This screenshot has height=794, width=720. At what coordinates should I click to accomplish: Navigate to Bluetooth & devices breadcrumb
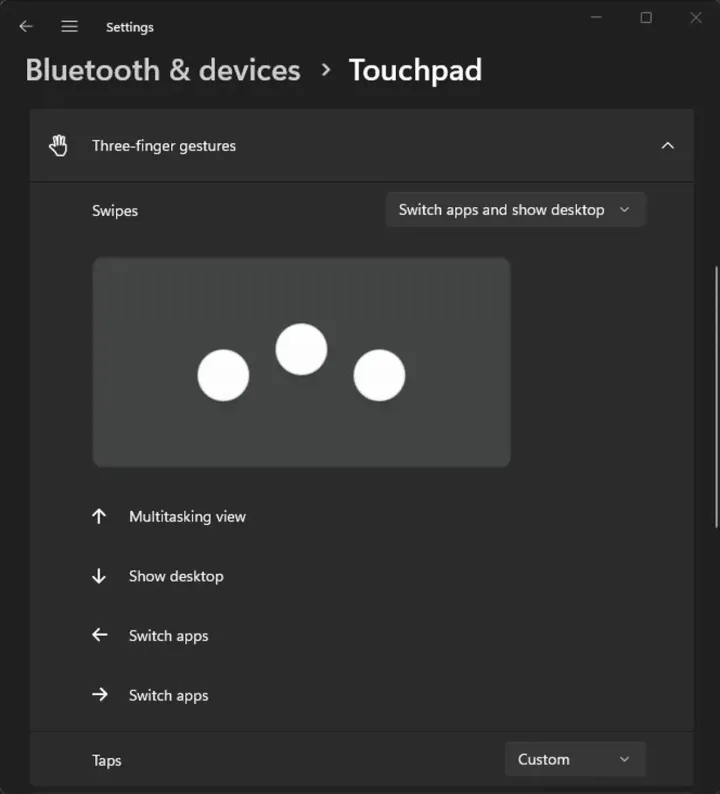coord(163,70)
